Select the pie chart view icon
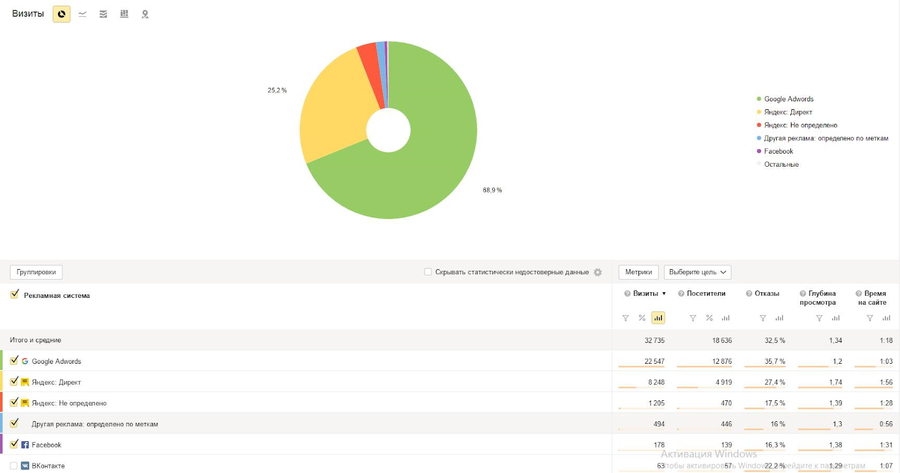 (x=61, y=14)
